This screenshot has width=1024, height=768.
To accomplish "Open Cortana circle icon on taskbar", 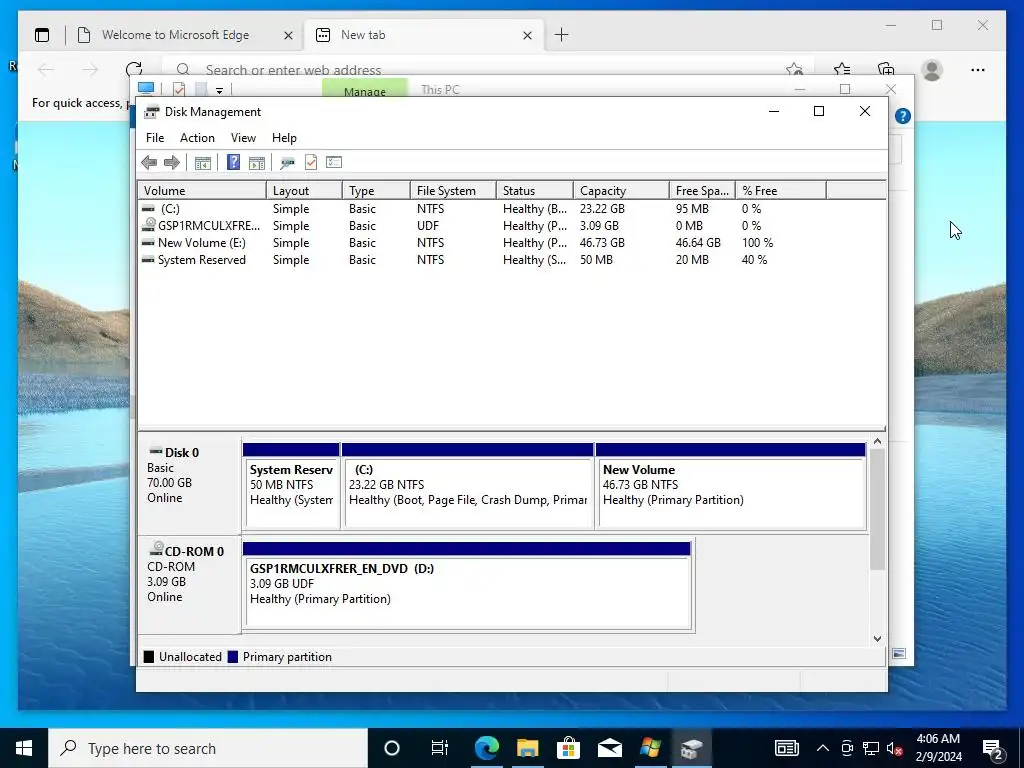I will tap(392, 748).
